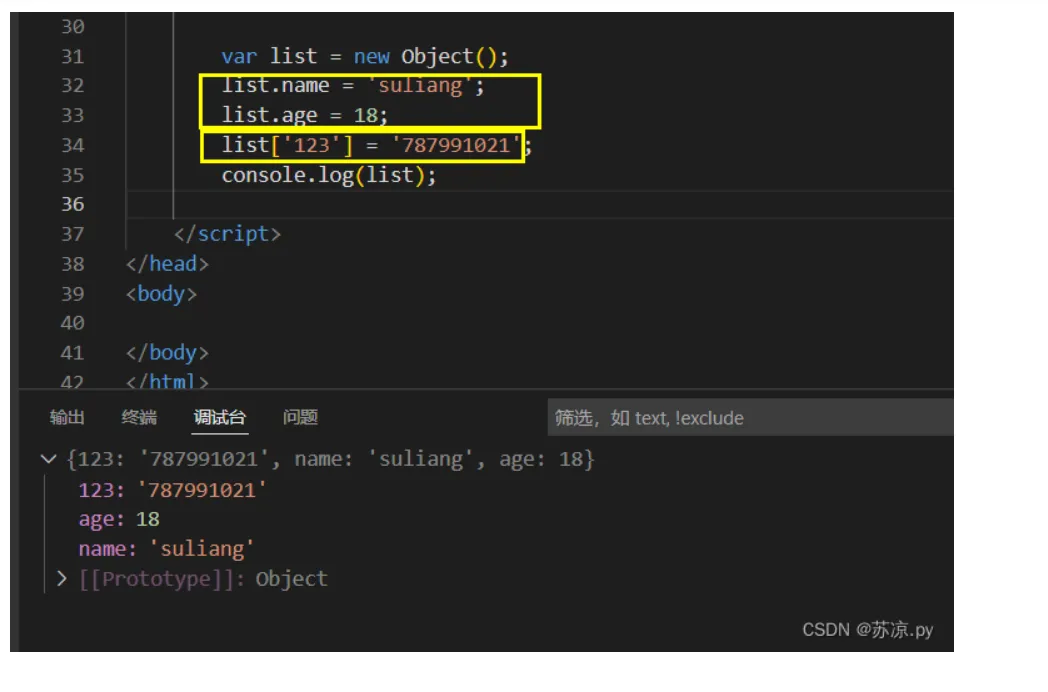Select the 调试台 debug console tab
This screenshot has width=1048, height=692.
click(x=220, y=418)
